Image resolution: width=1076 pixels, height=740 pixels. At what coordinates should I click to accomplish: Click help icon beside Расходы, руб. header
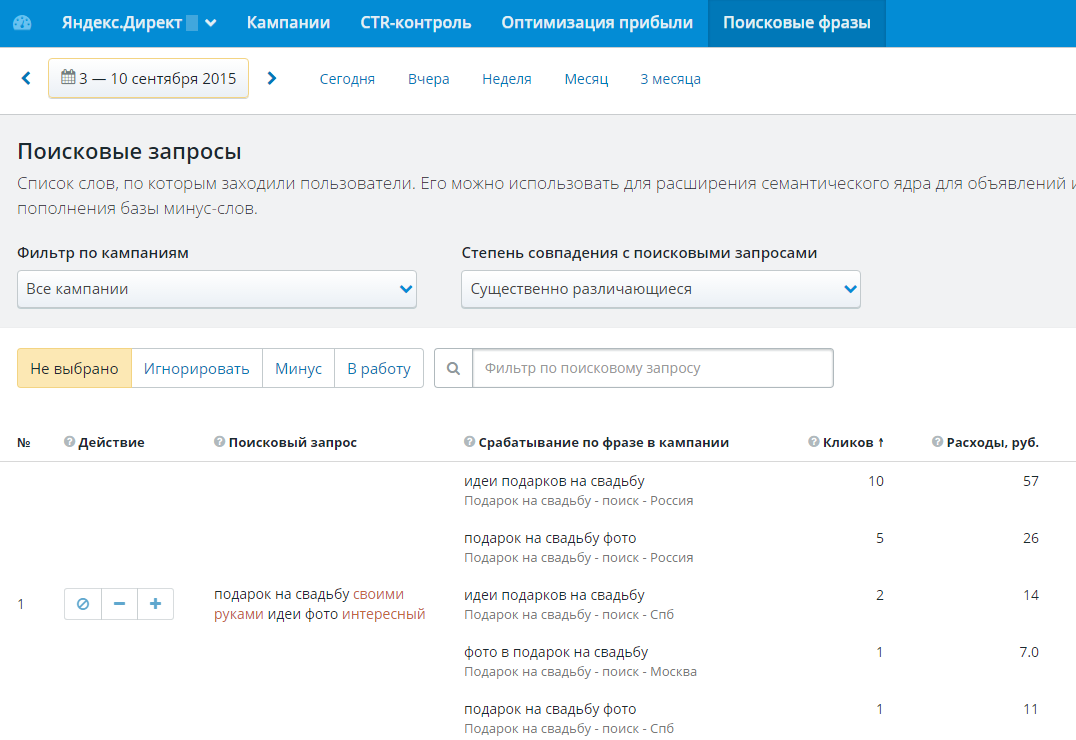(937, 442)
